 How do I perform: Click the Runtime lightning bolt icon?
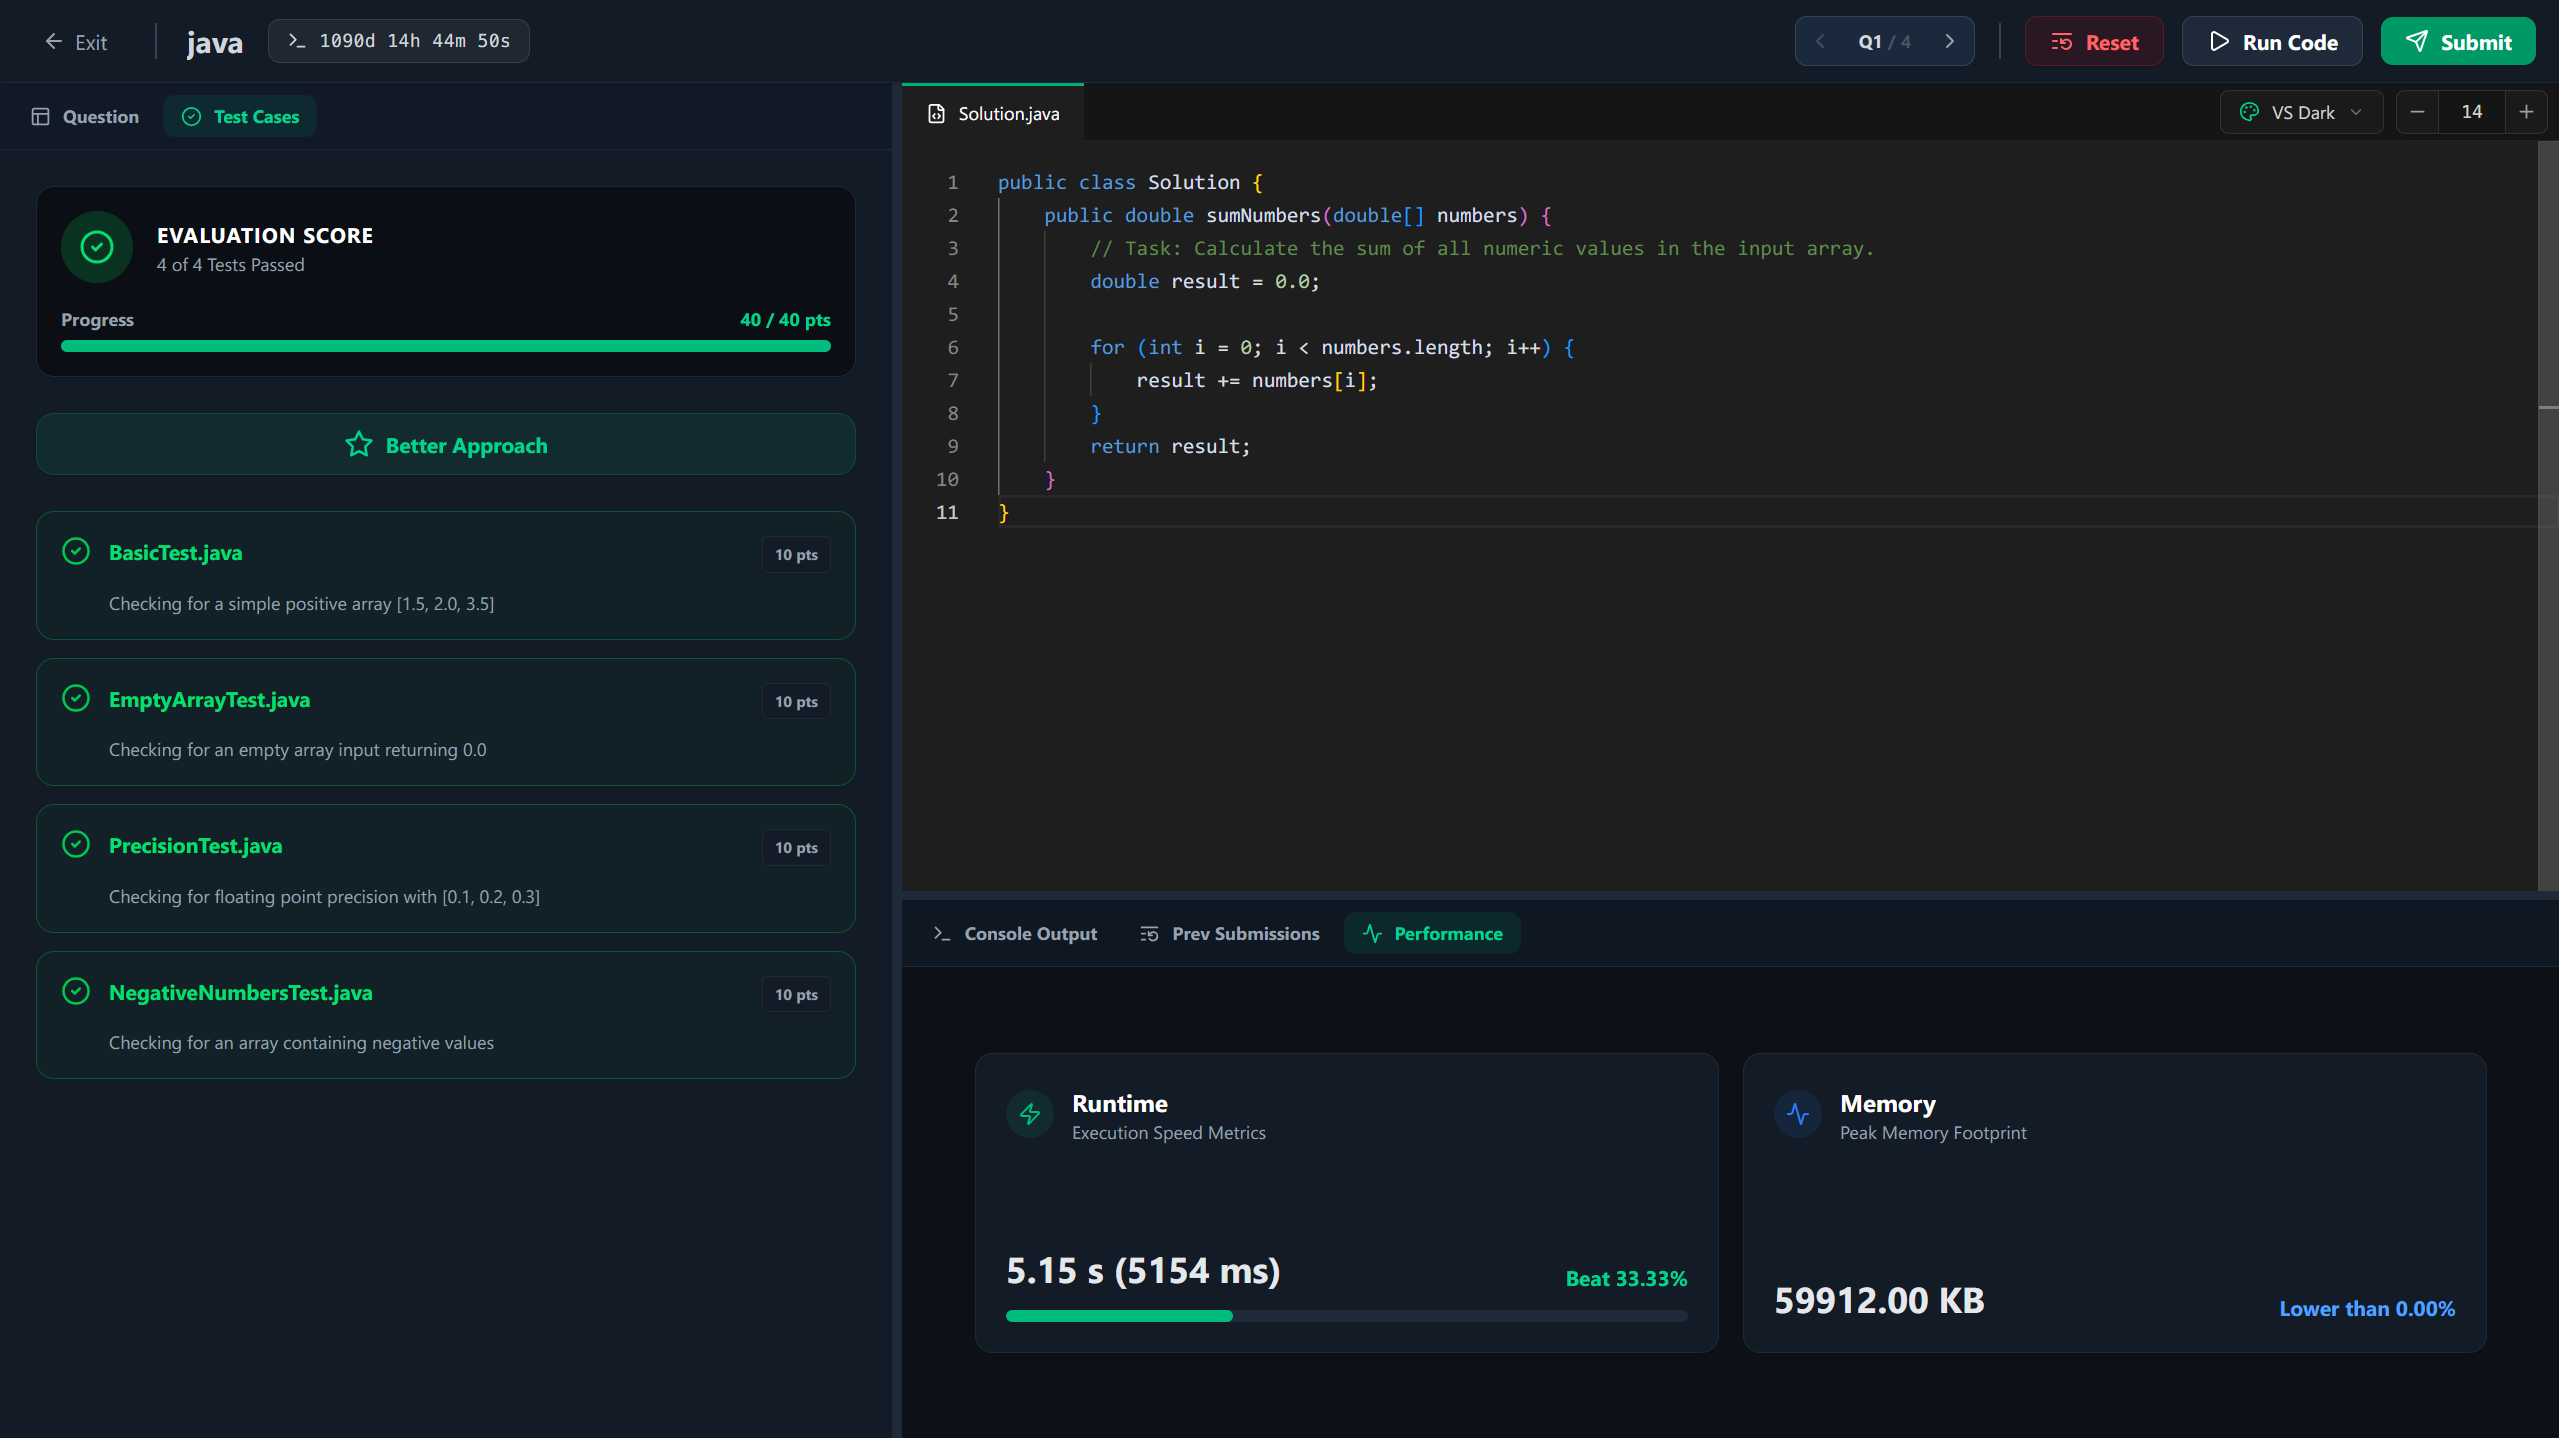(1030, 1114)
